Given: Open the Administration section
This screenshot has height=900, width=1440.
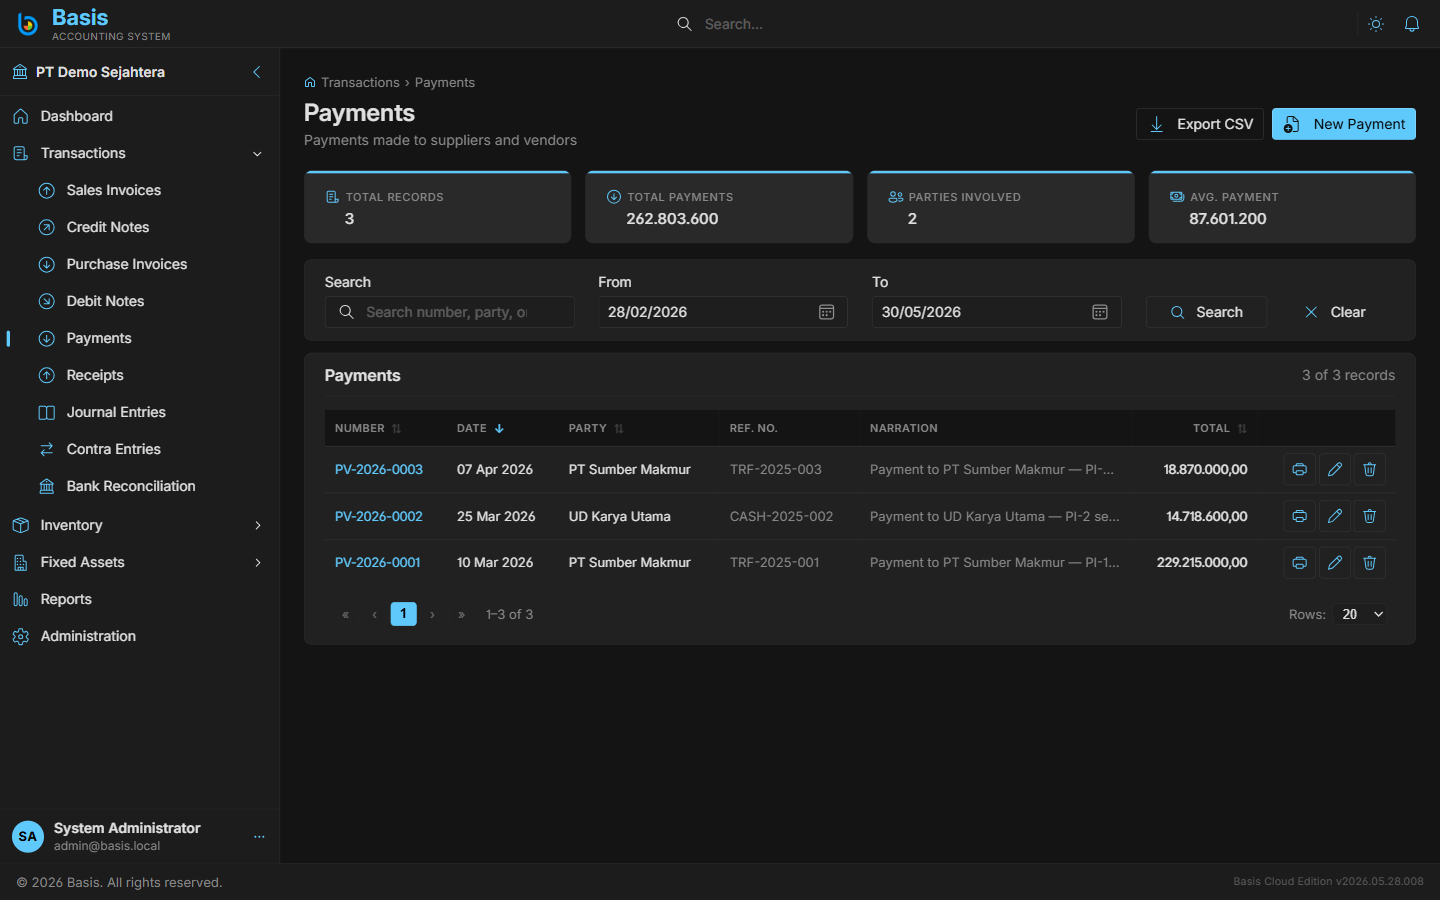Looking at the screenshot, I should click(140, 636).
